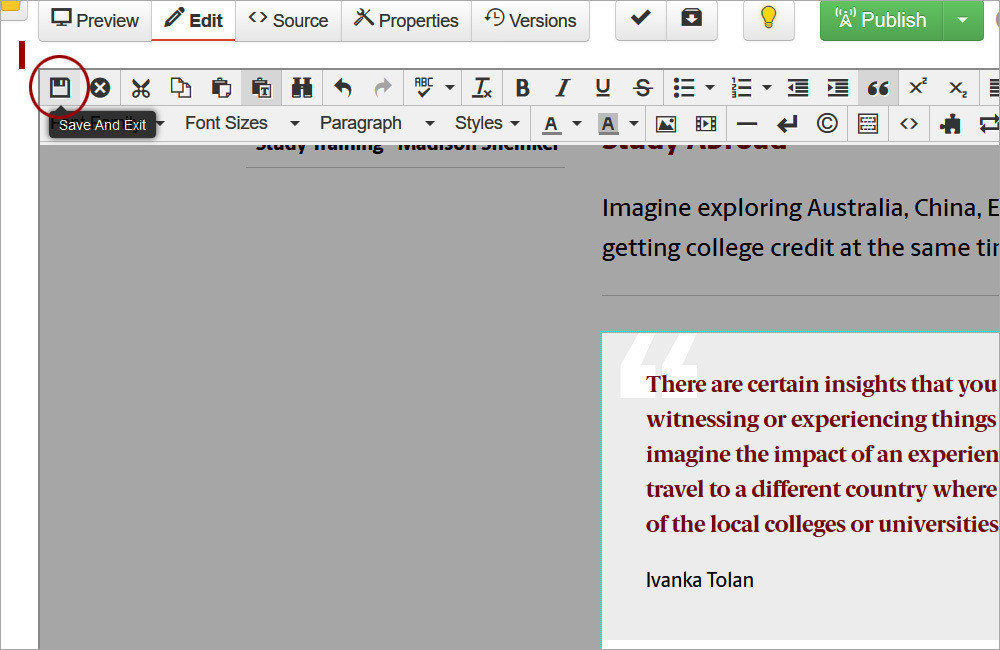
Task: Open the Font Sizes dropdown
Action: (241, 123)
